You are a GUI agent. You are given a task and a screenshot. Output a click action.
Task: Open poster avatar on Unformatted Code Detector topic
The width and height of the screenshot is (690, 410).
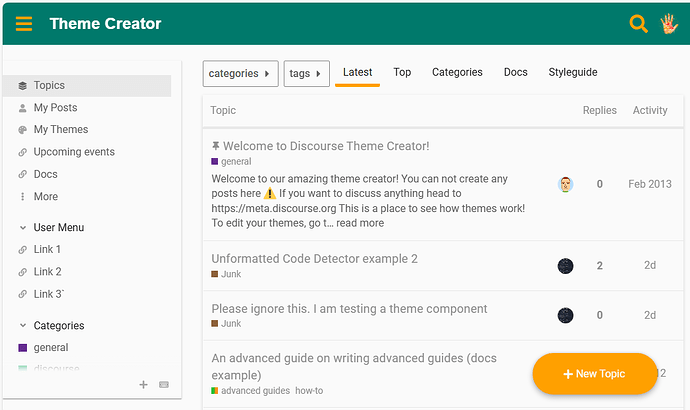pos(565,266)
